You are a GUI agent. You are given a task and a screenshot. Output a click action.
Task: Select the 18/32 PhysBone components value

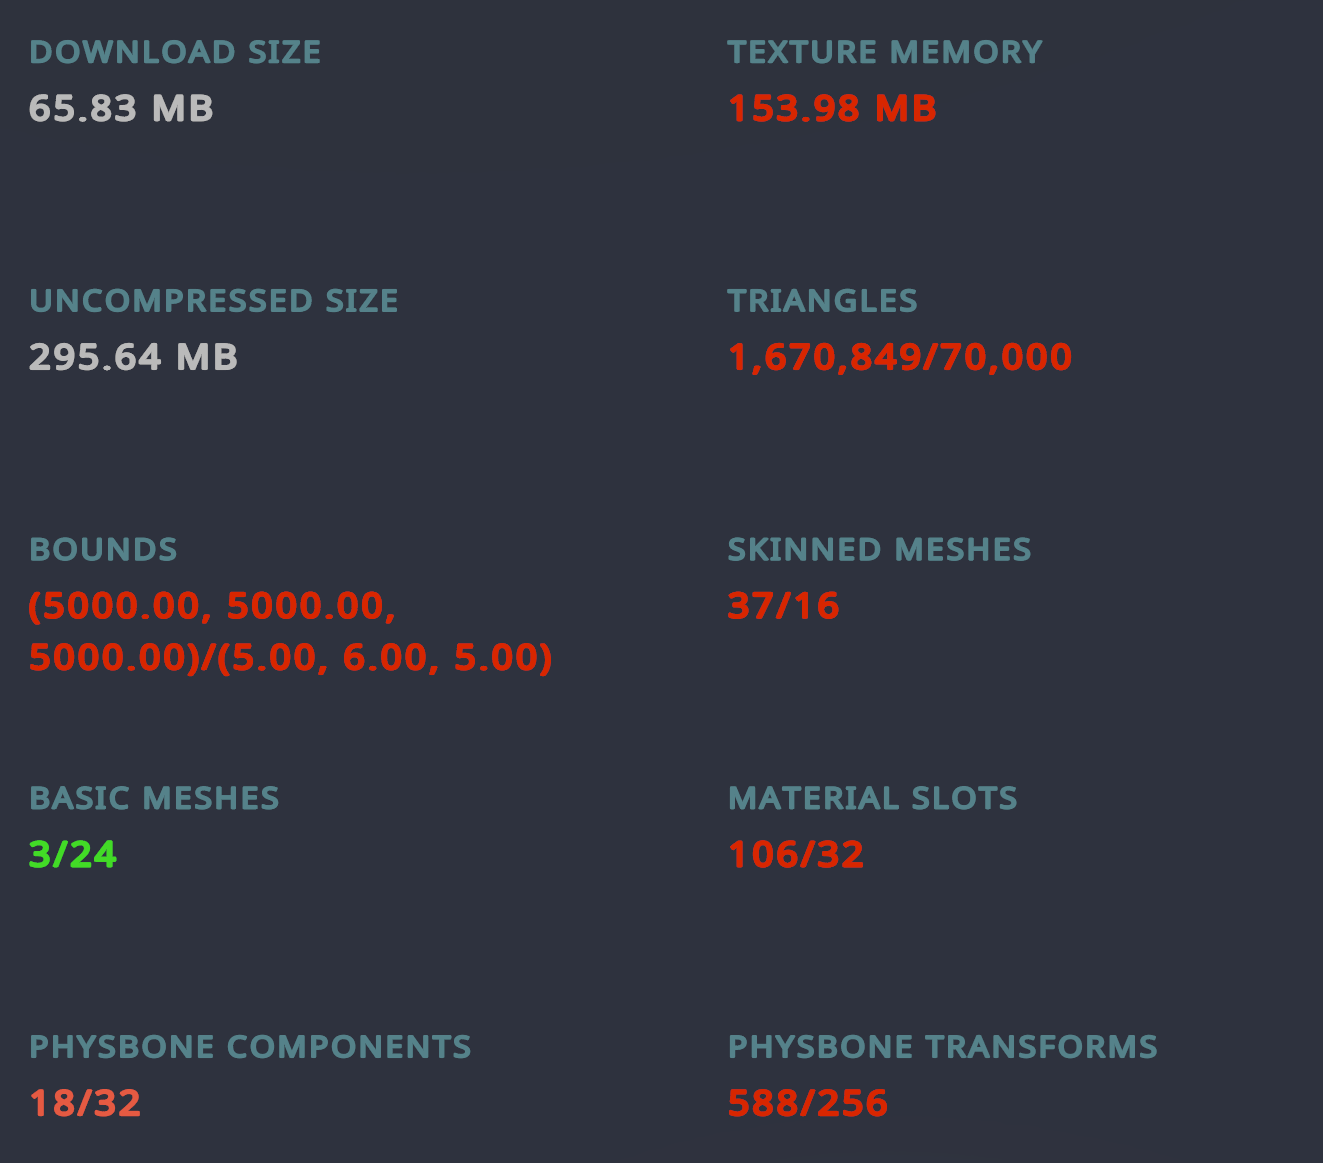(x=85, y=1103)
